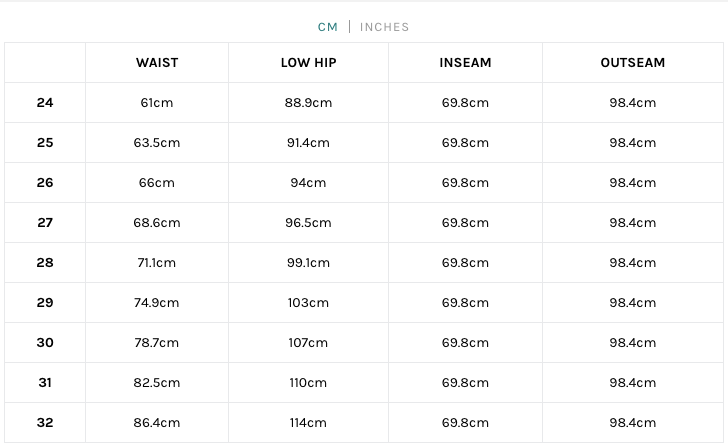Click the 74.9cm waist measurement
Image resolution: width=728 pixels, height=444 pixels.
tap(157, 303)
